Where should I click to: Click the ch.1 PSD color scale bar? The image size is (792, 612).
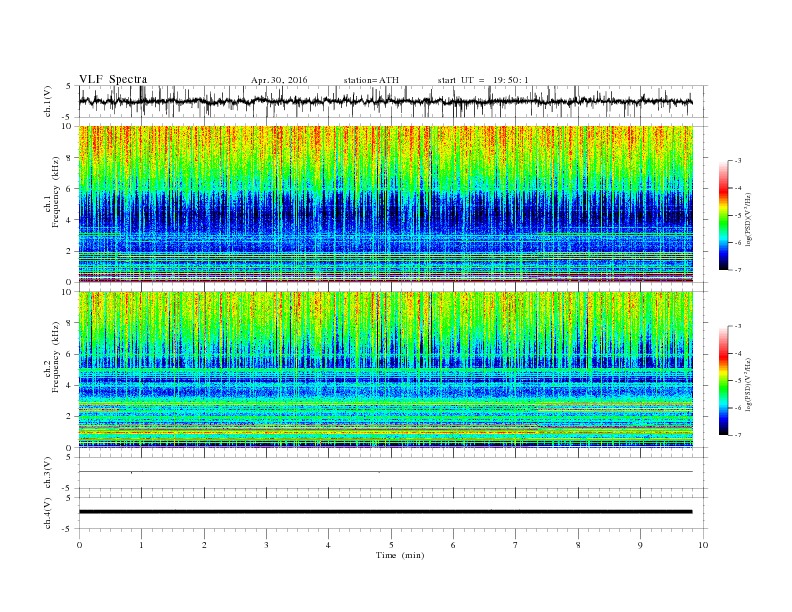[x=723, y=215]
